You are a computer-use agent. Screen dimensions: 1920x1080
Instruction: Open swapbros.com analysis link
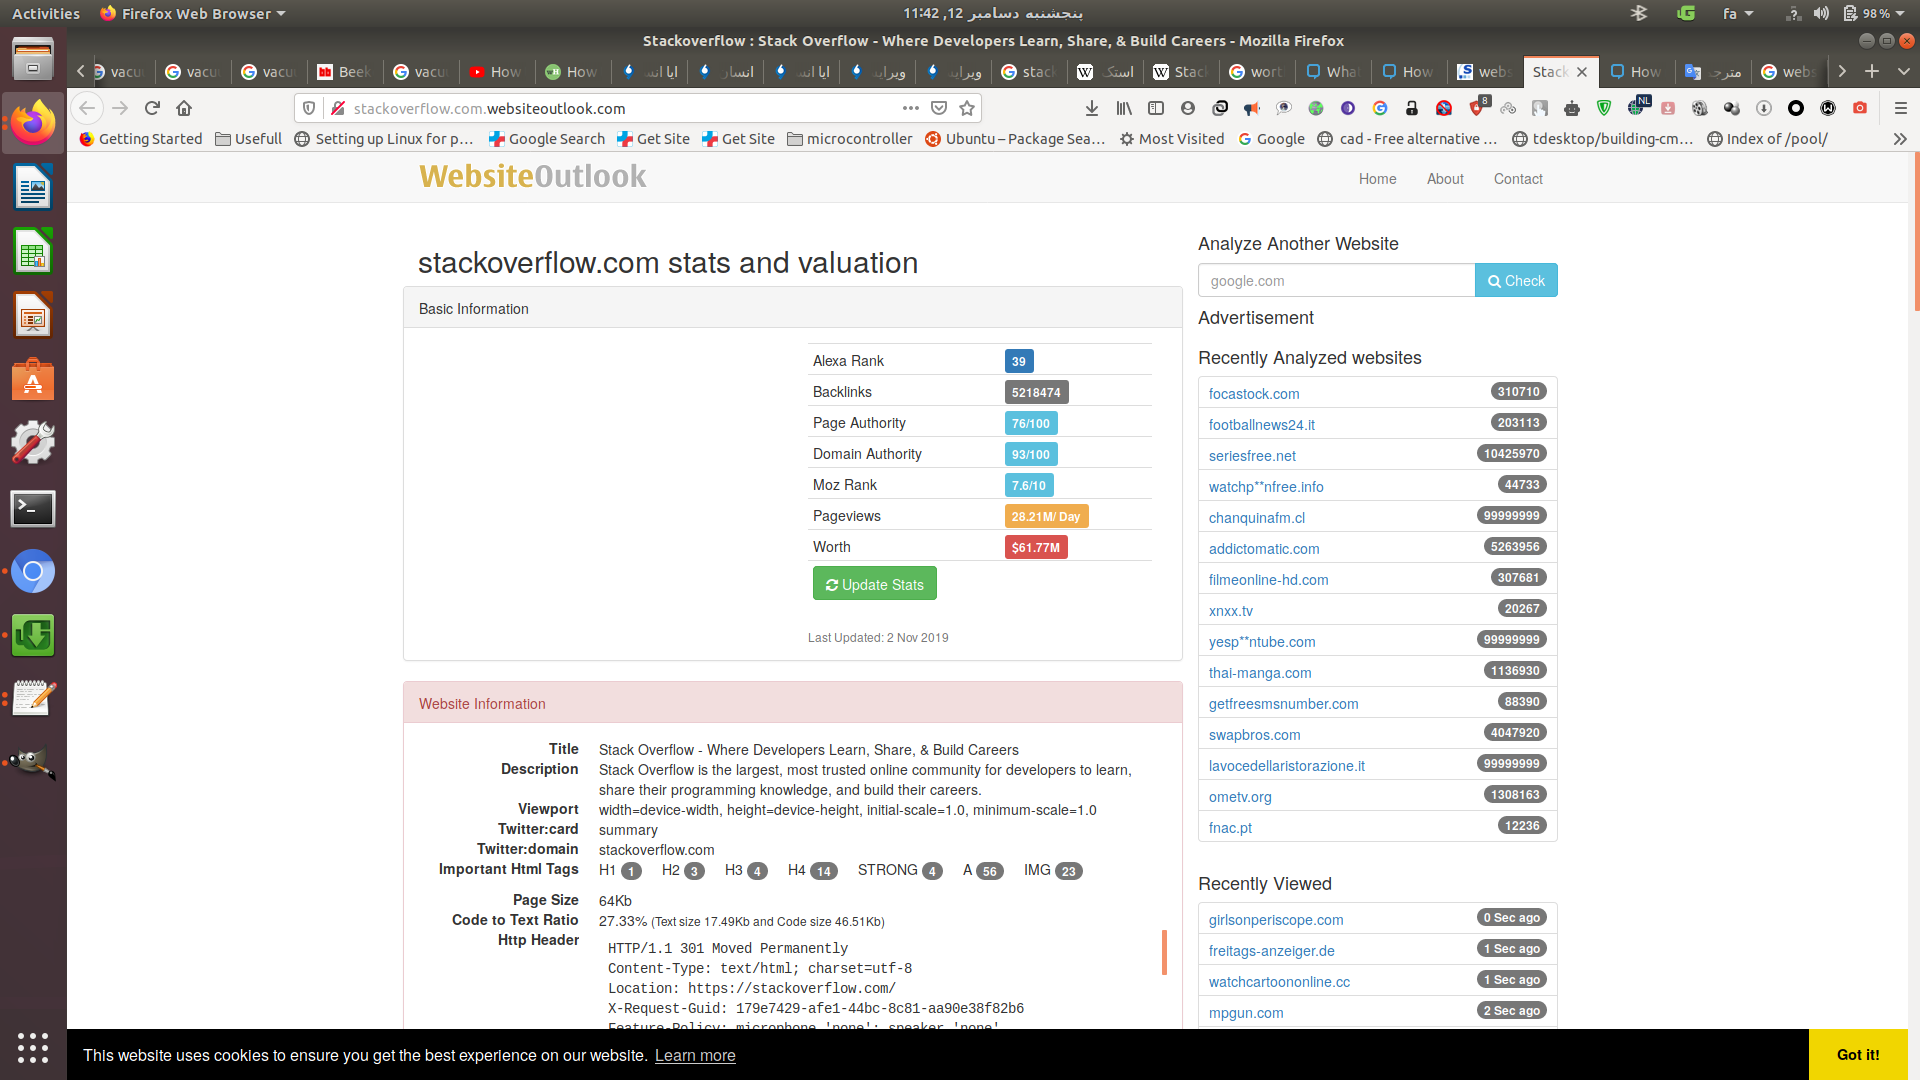click(x=1254, y=735)
